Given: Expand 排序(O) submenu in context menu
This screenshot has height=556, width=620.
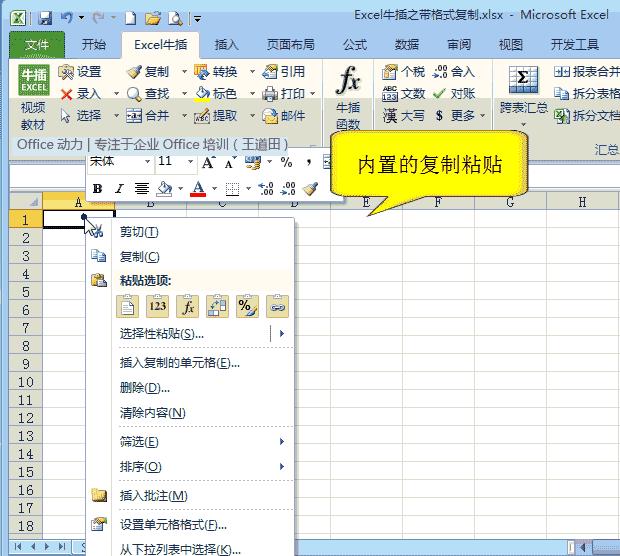Looking at the screenshot, I should pyautogui.click(x=282, y=467).
